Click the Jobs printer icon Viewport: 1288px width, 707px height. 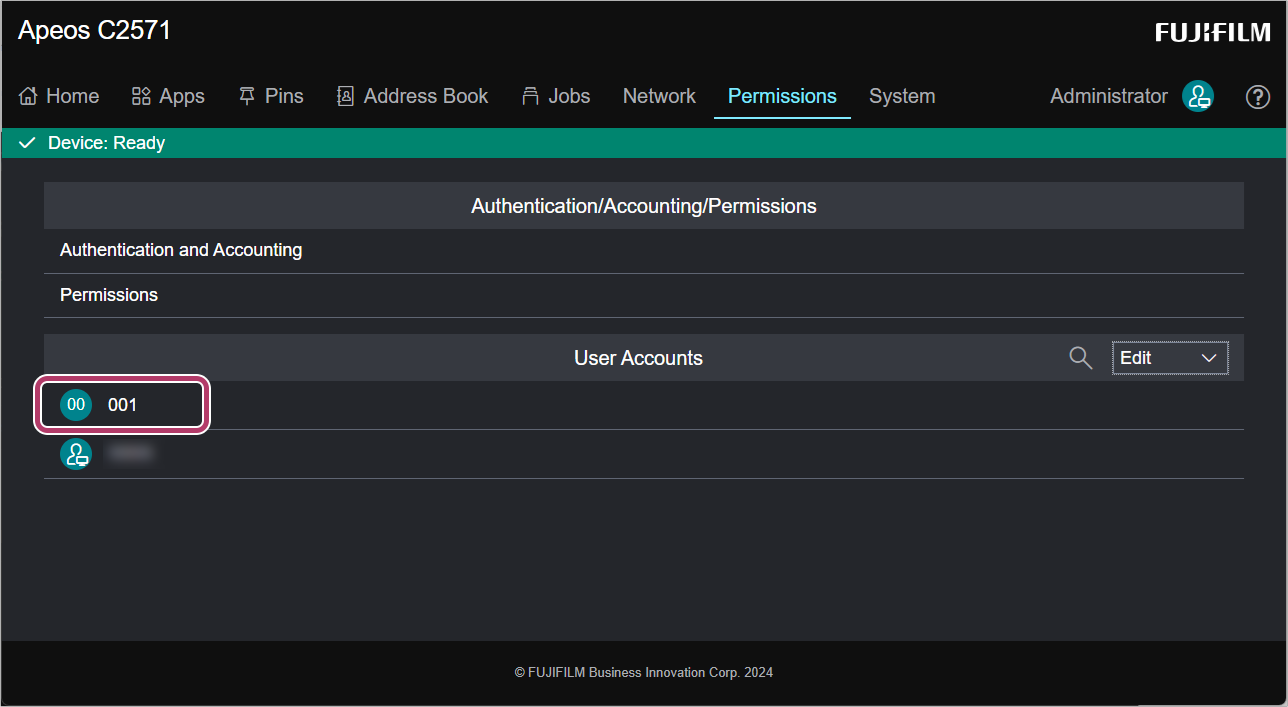coord(530,96)
